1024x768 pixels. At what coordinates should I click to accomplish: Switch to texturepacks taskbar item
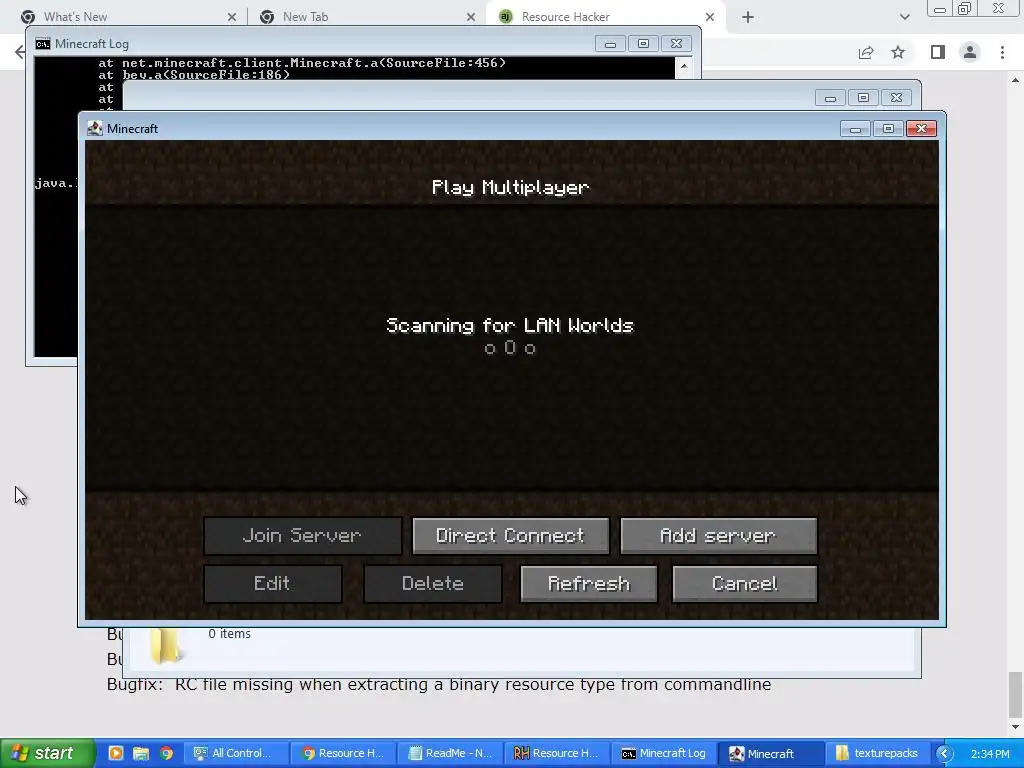point(876,753)
